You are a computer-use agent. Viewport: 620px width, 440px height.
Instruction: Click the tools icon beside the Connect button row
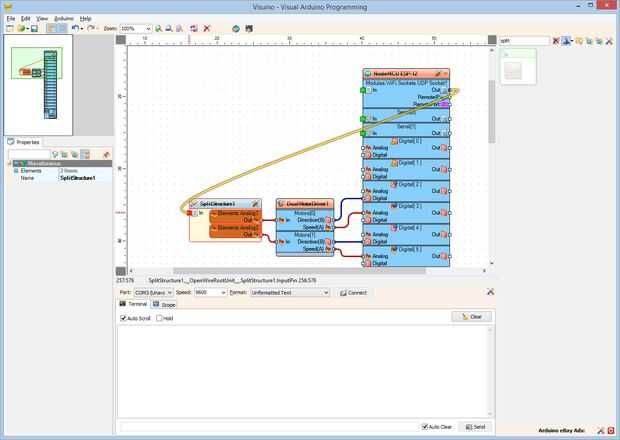[x=490, y=292]
